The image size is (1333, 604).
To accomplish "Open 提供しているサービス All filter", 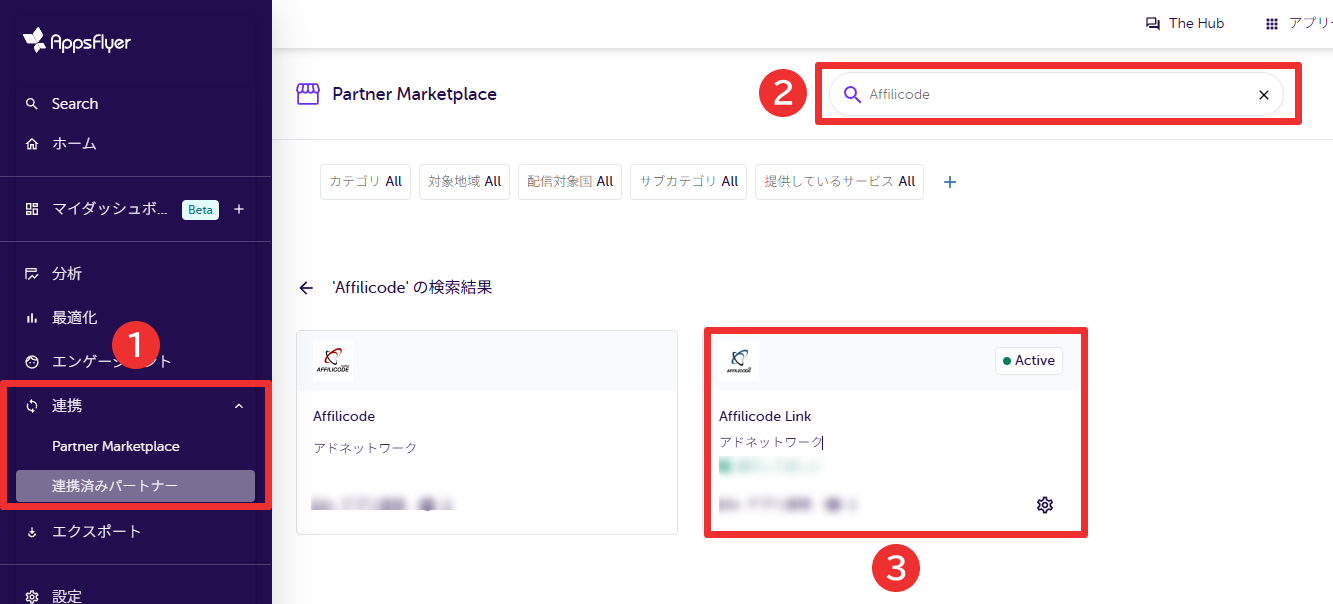I will click(x=839, y=182).
